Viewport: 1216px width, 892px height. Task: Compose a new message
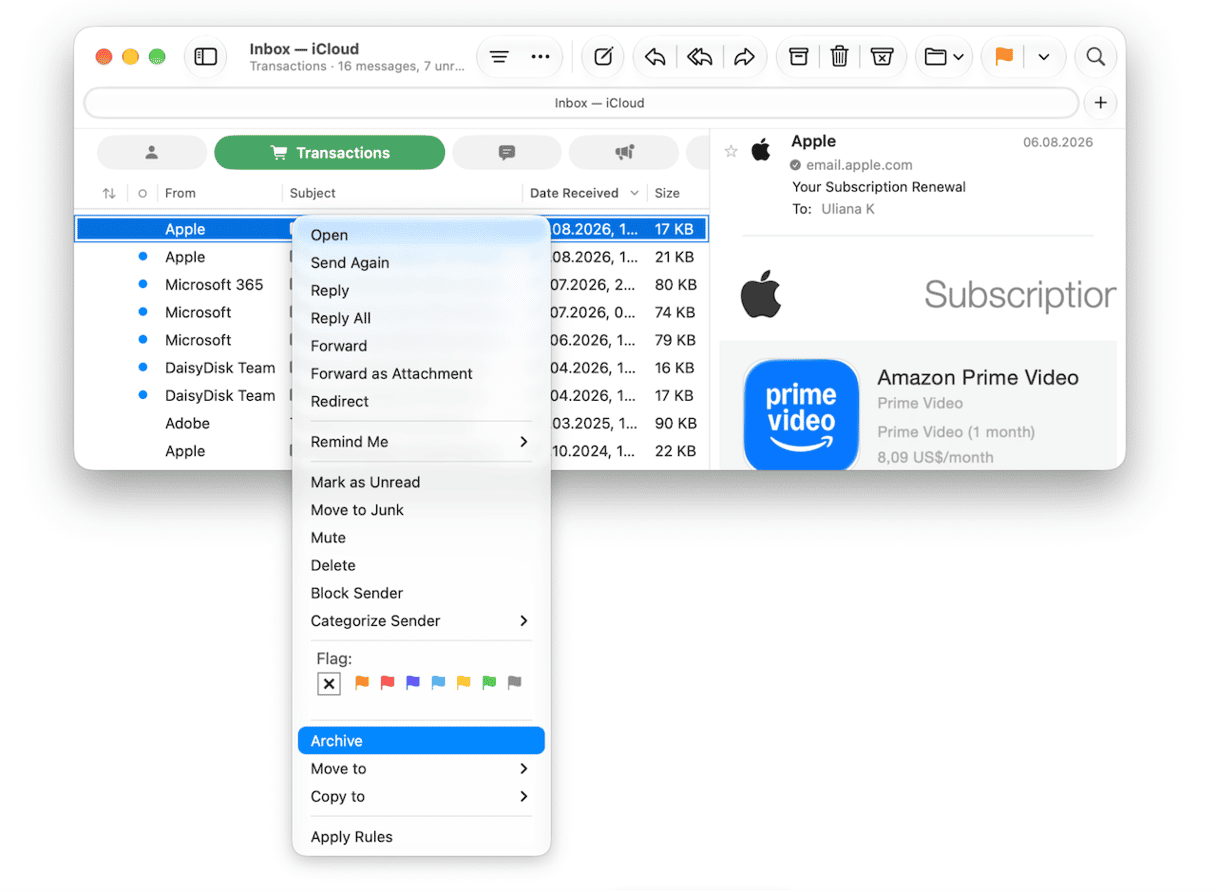(x=603, y=57)
